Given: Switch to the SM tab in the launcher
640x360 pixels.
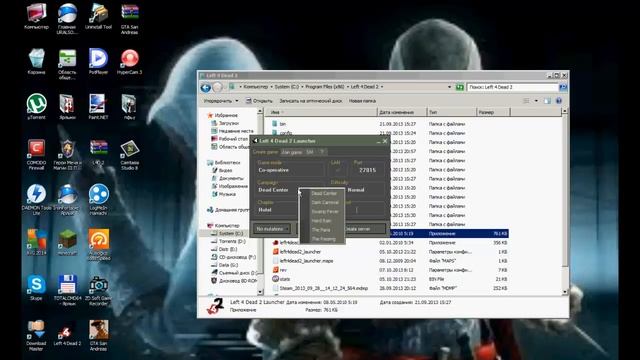Looking at the screenshot, I should (x=310, y=152).
